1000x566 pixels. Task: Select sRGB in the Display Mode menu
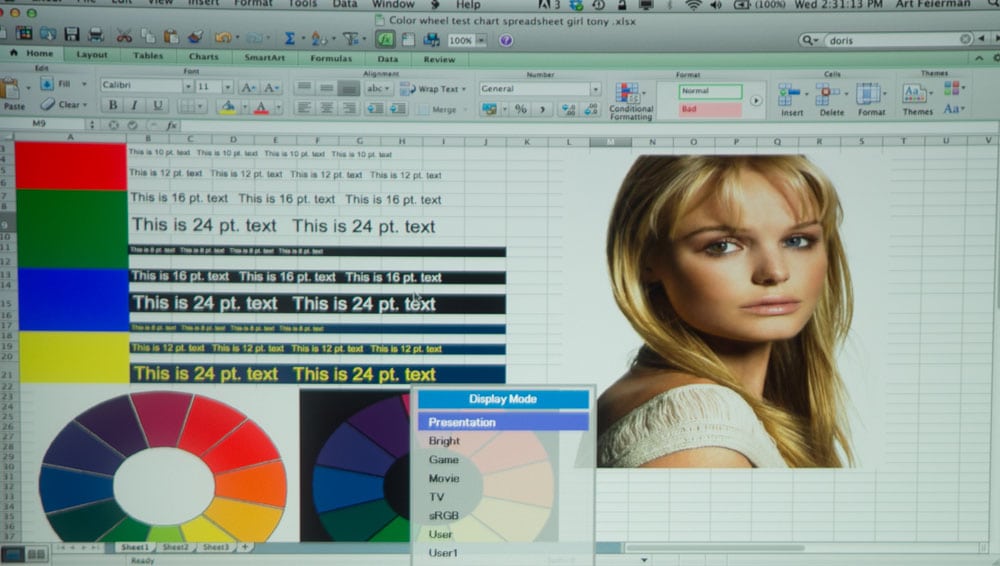point(443,515)
